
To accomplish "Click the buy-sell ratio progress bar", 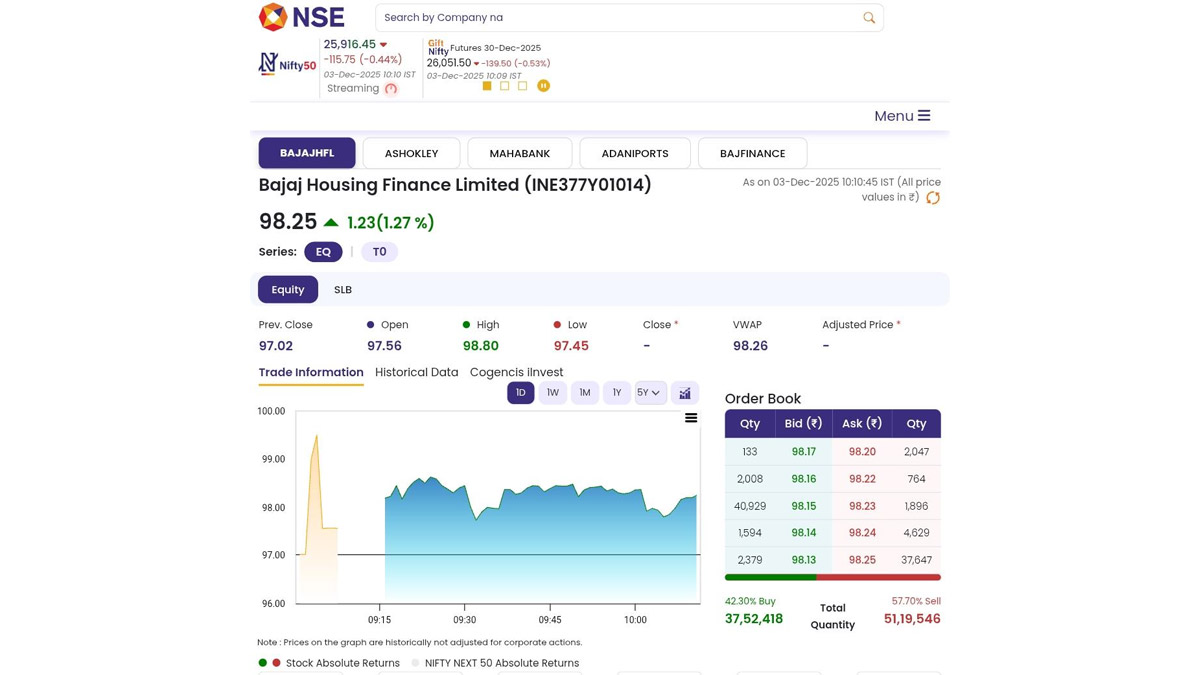I will (x=832, y=577).
